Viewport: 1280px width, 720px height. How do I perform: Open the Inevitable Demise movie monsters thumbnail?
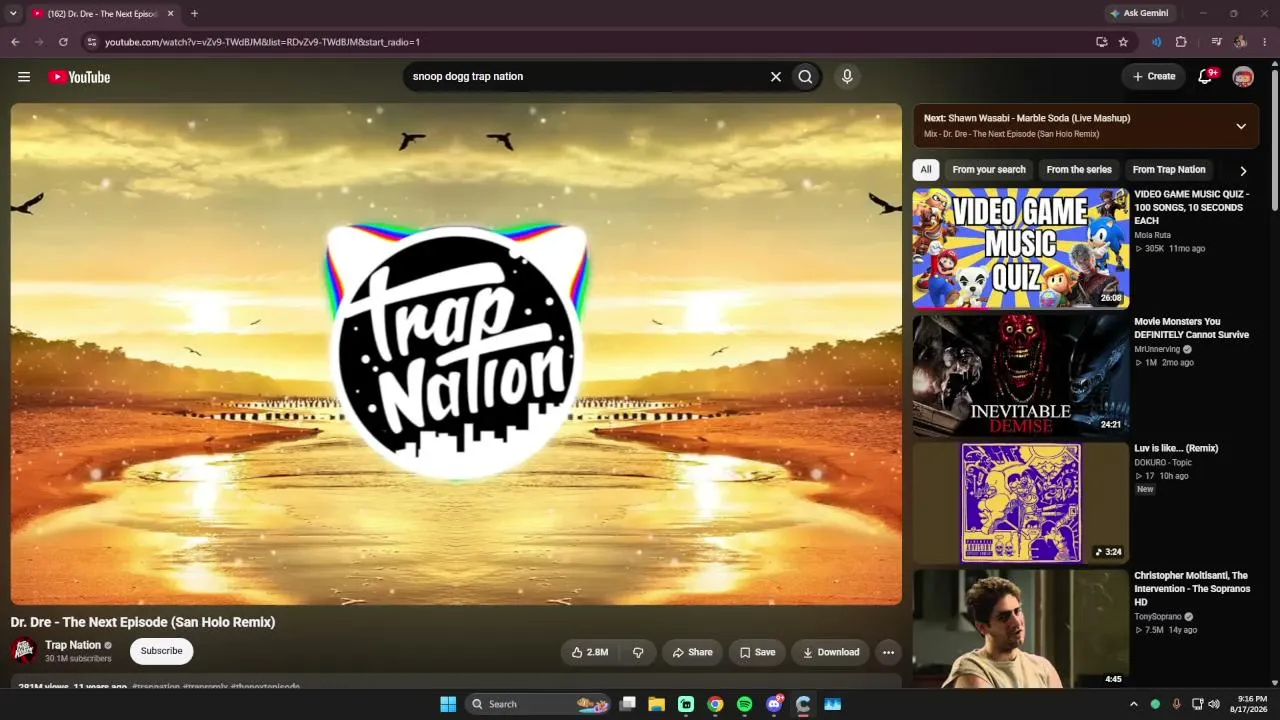tap(1021, 376)
